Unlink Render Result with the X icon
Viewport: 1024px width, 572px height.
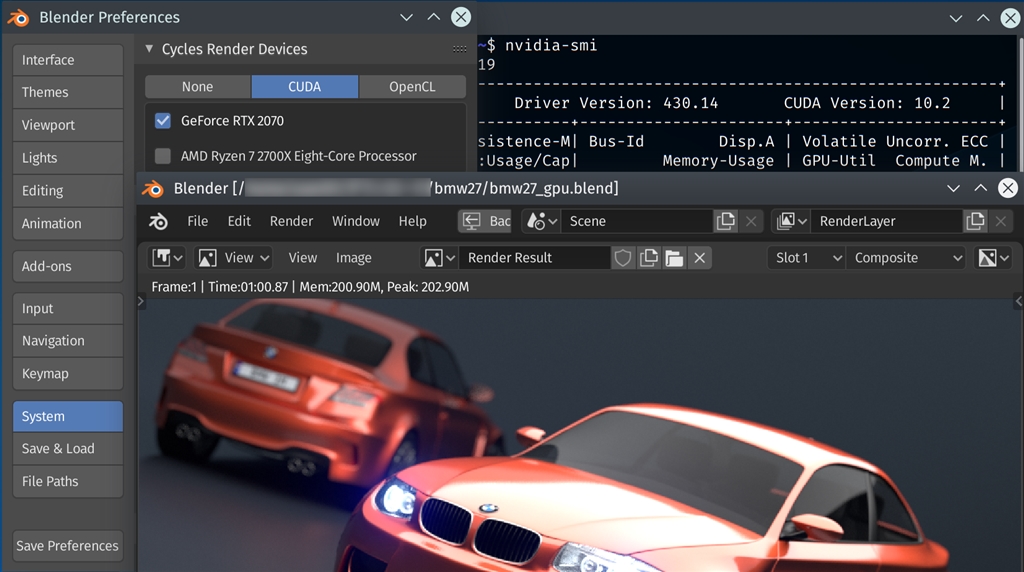coord(699,258)
